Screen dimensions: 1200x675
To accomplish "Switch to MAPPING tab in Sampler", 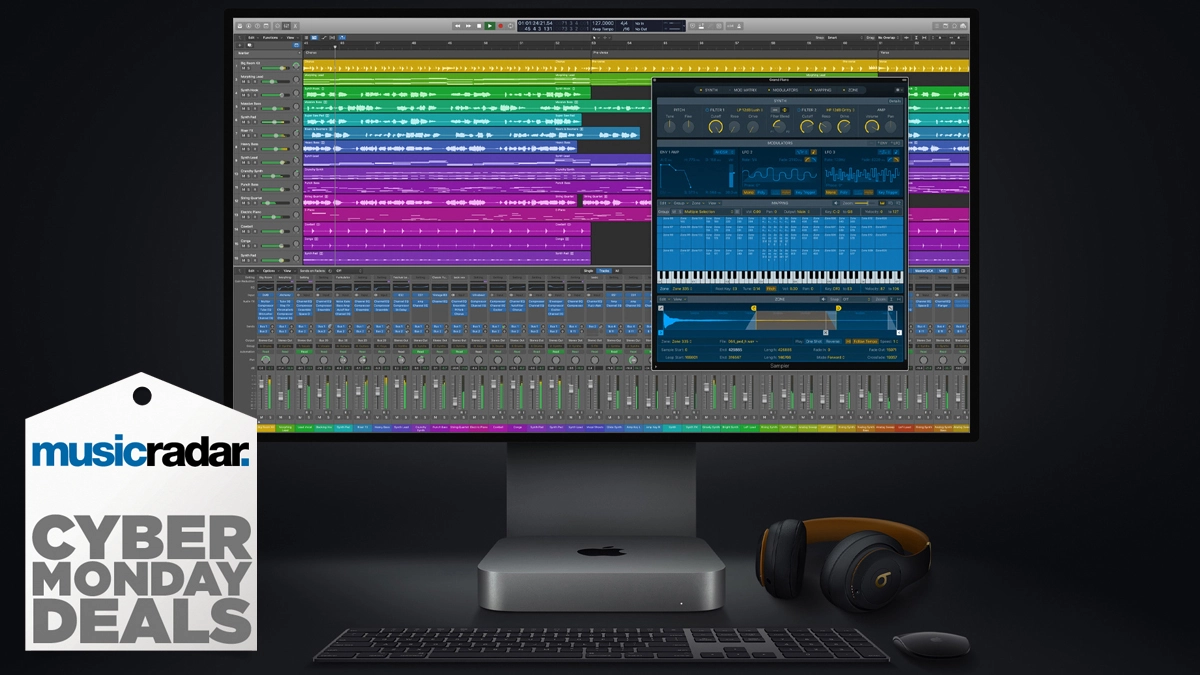I will click(821, 90).
